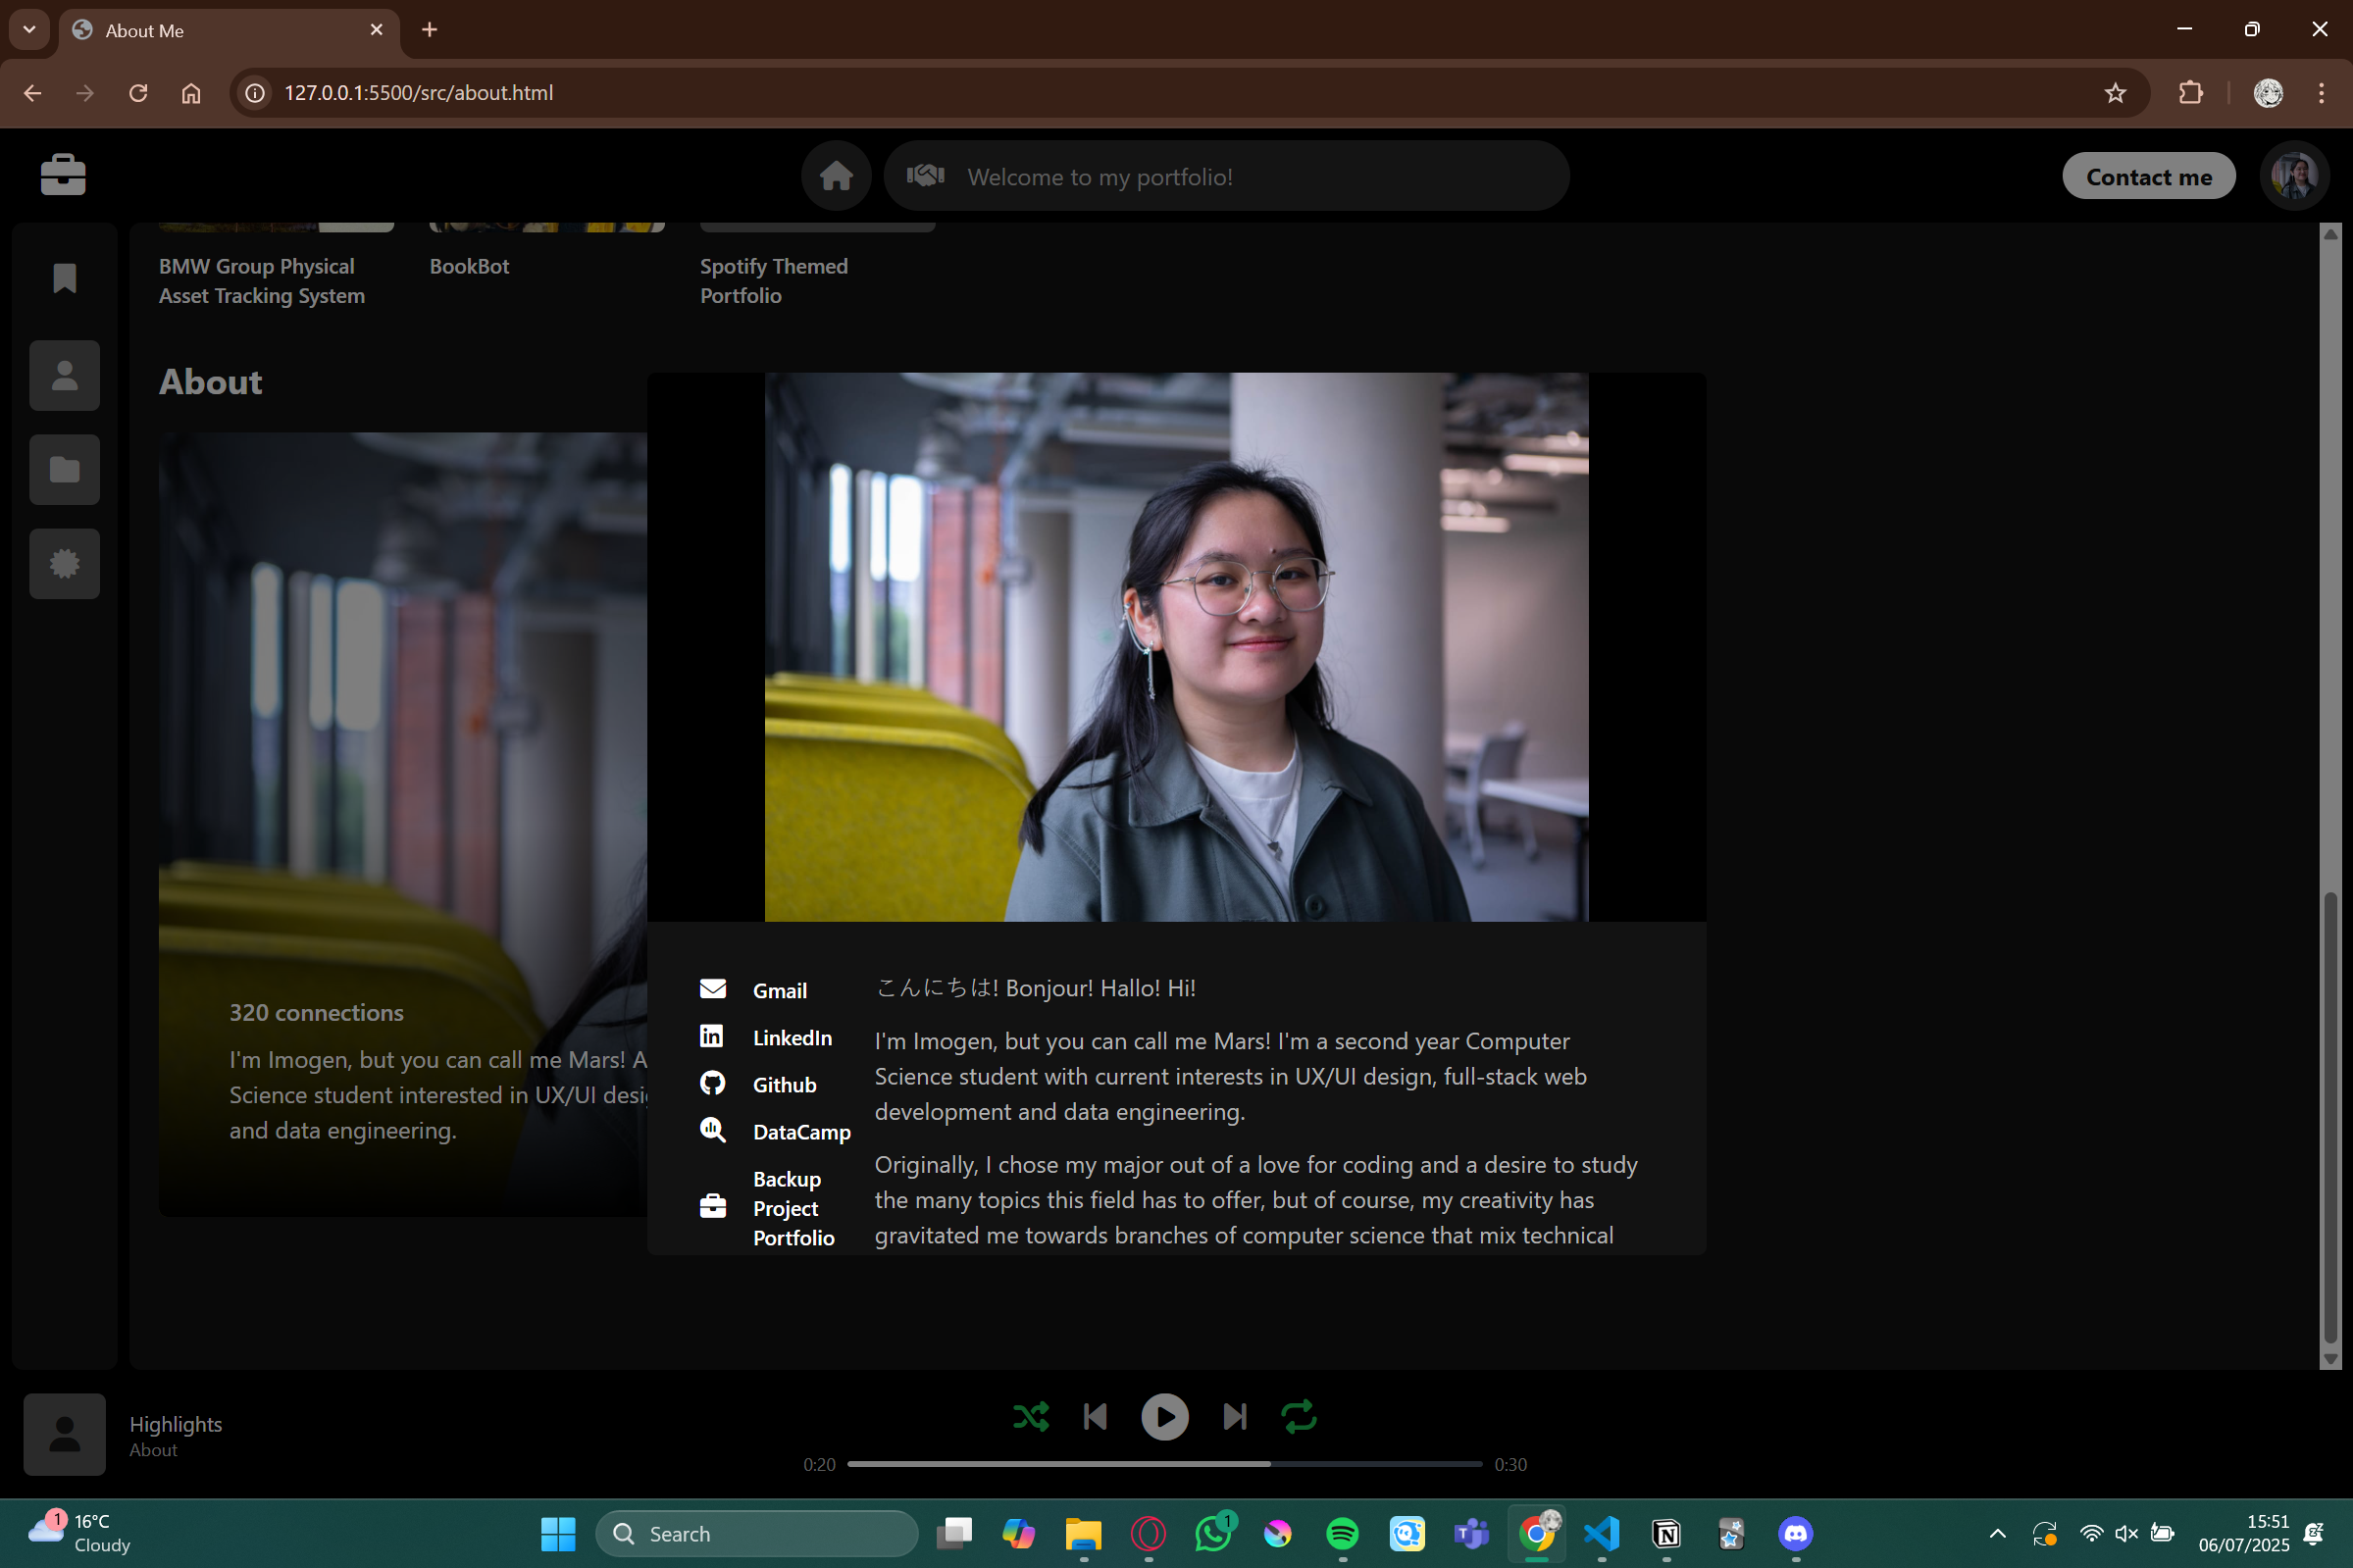Open a new browser tab
The height and width of the screenshot is (1568, 2353).
[429, 30]
